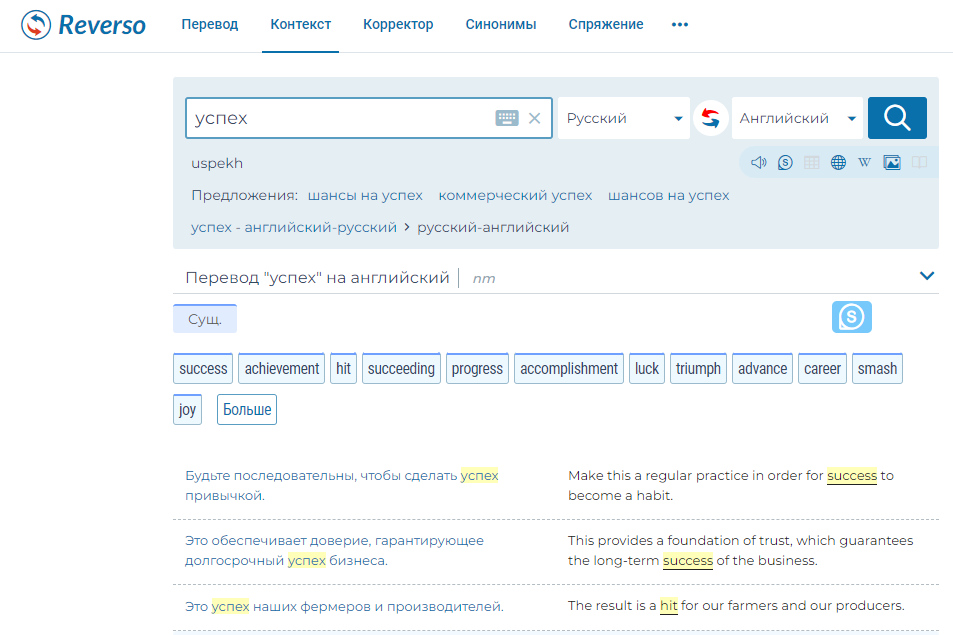Open synonyms icon in the tools strip
953x635 pixels.
(x=785, y=162)
